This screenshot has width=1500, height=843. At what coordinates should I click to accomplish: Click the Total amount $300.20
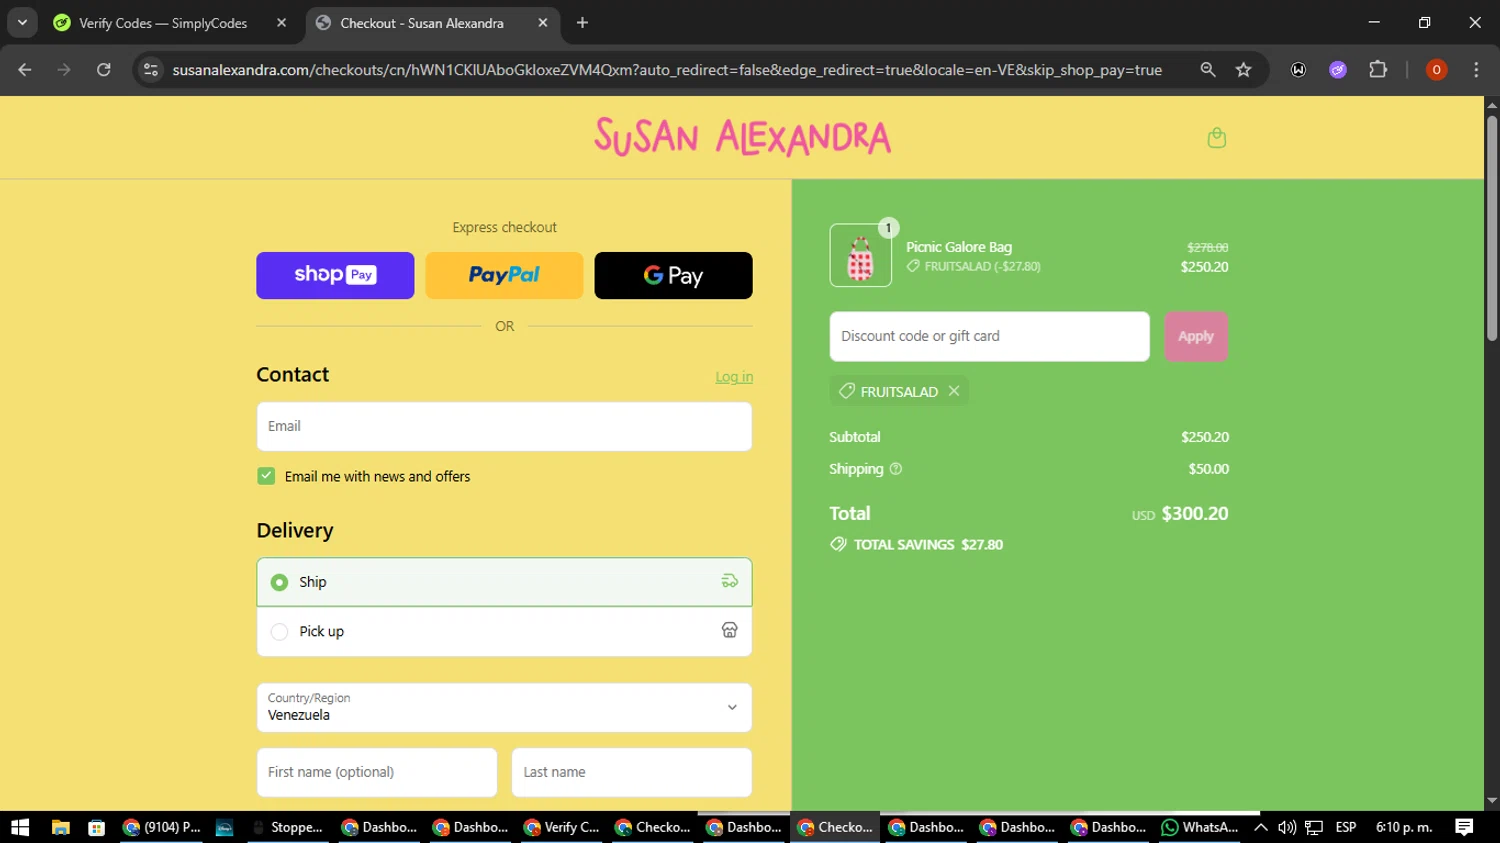(x=1194, y=514)
